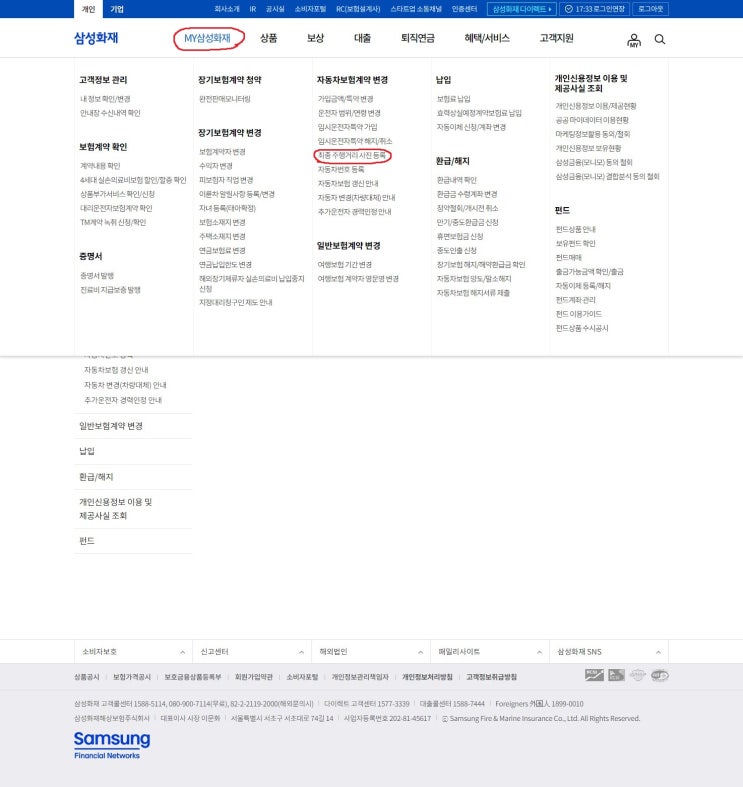Expand the 삼성화재 SNS footer dropdown
Viewport: 743px width, 787px height.
click(x=609, y=651)
